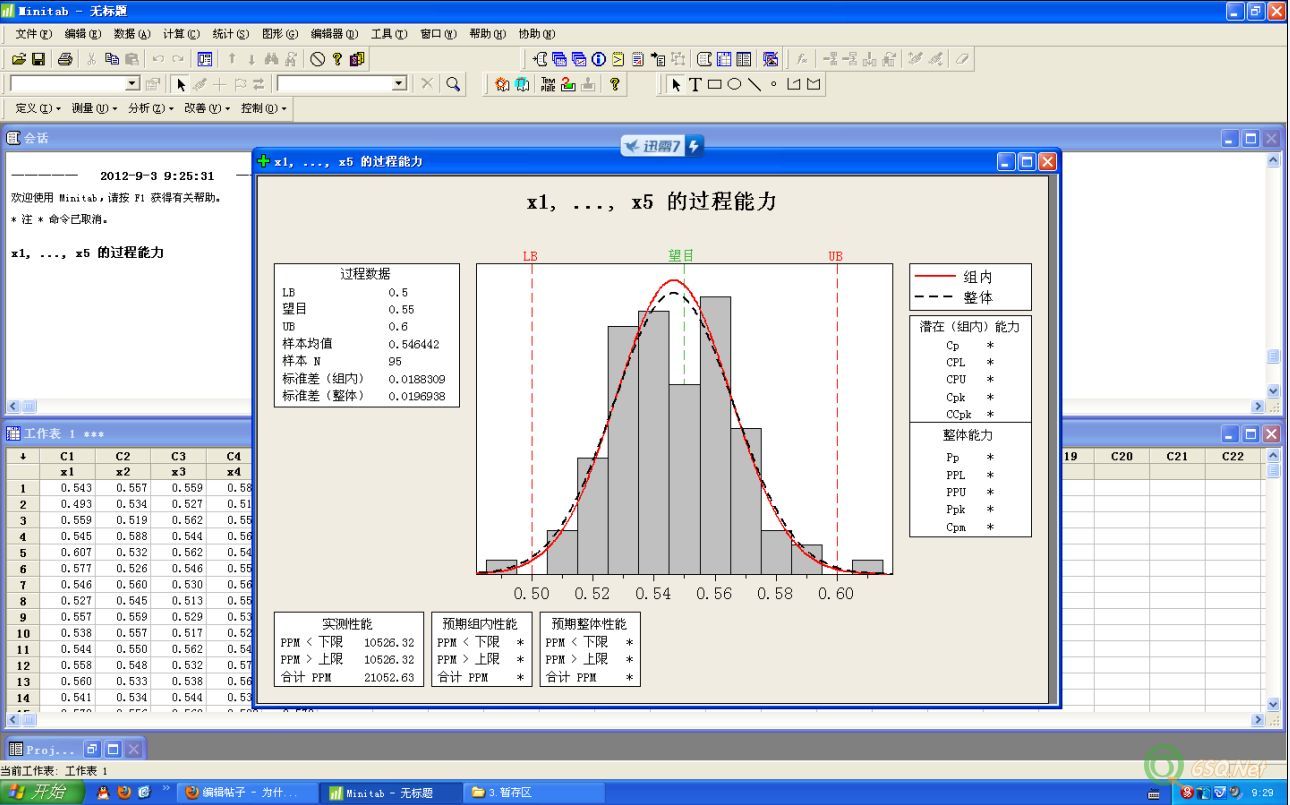Click the Edit Last Dialog icon
Image resolution: width=1290 pixels, height=805 pixels.
[204, 59]
